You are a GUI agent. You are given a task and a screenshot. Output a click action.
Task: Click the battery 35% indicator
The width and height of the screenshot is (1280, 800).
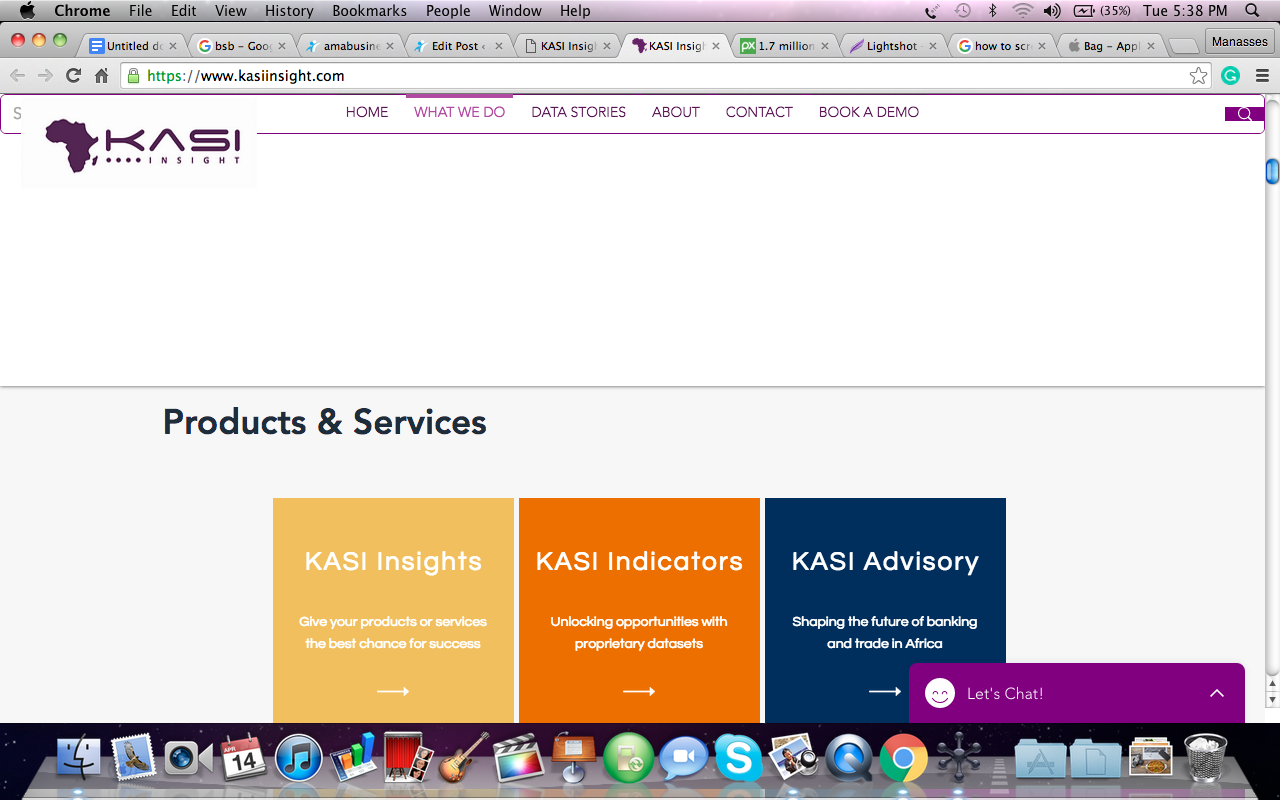coord(1102,11)
